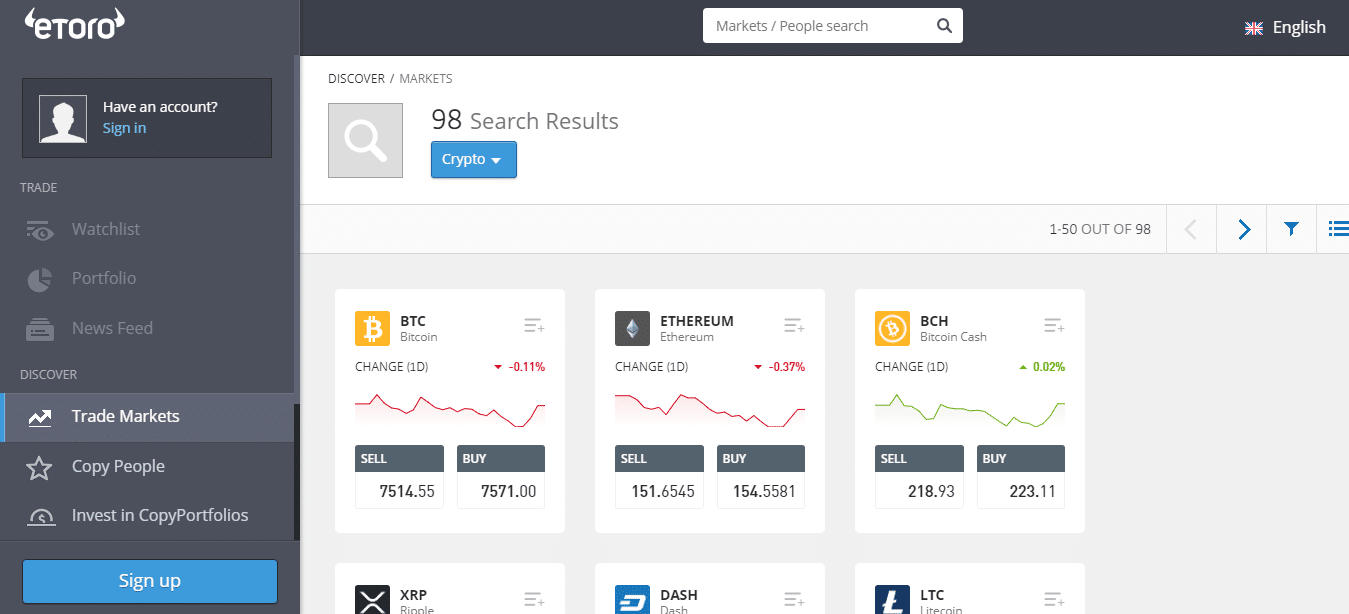Click the Sign up button
This screenshot has width=1349, height=614.
[150, 581]
